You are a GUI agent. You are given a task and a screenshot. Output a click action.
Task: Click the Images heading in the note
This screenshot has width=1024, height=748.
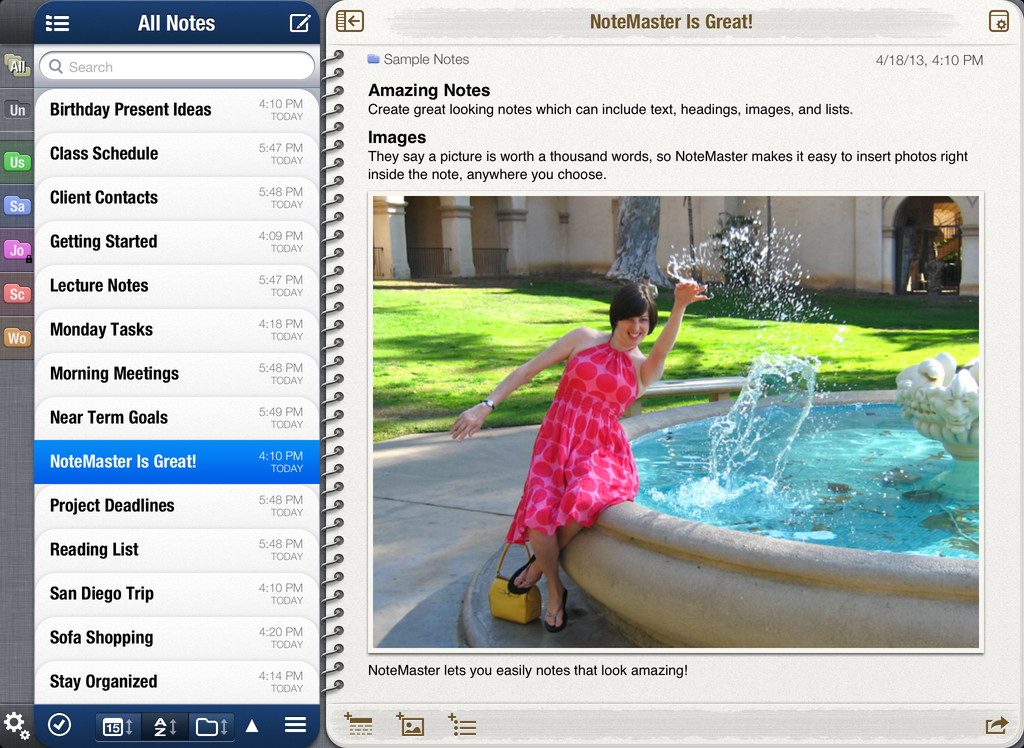click(396, 137)
